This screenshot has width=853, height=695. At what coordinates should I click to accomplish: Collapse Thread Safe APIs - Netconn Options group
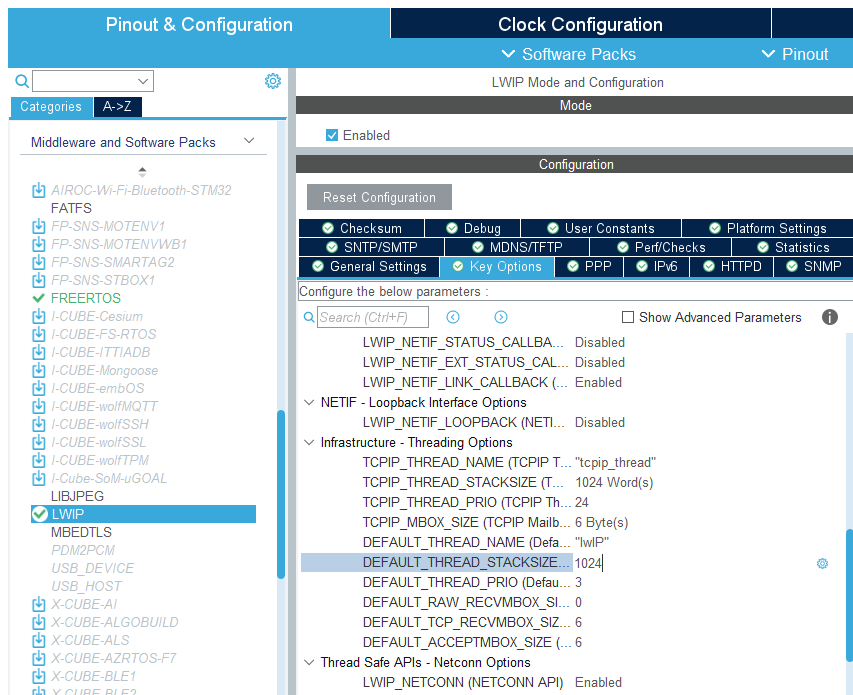309,662
